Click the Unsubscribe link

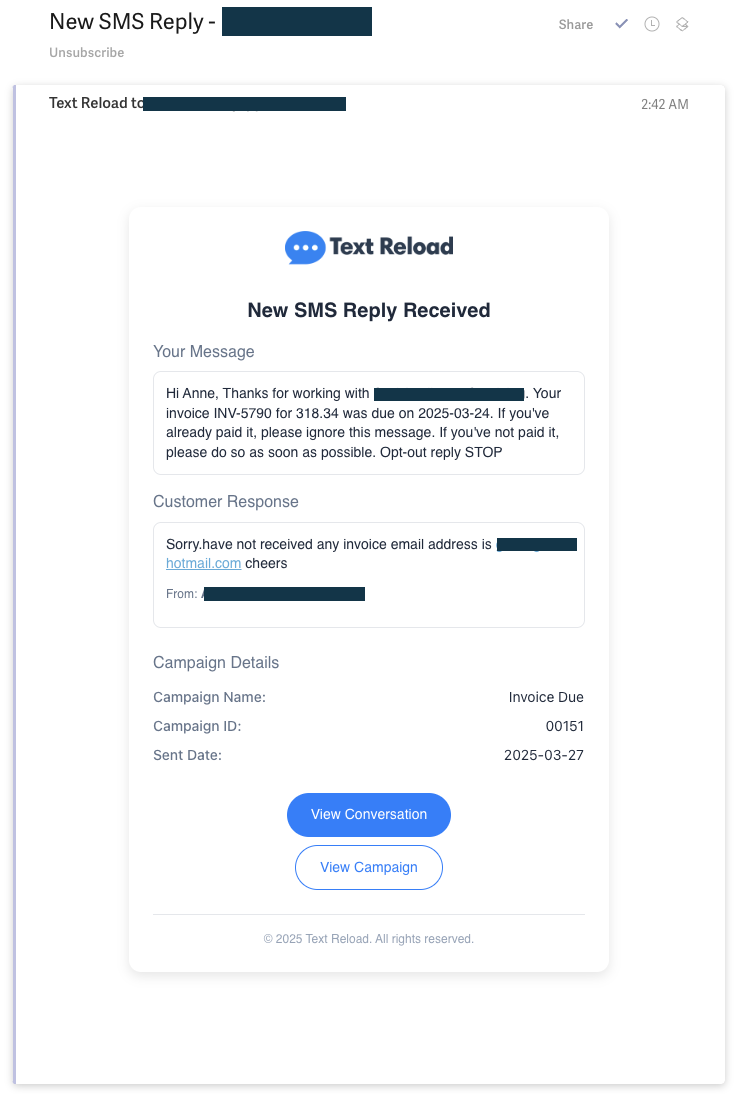click(86, 52)
